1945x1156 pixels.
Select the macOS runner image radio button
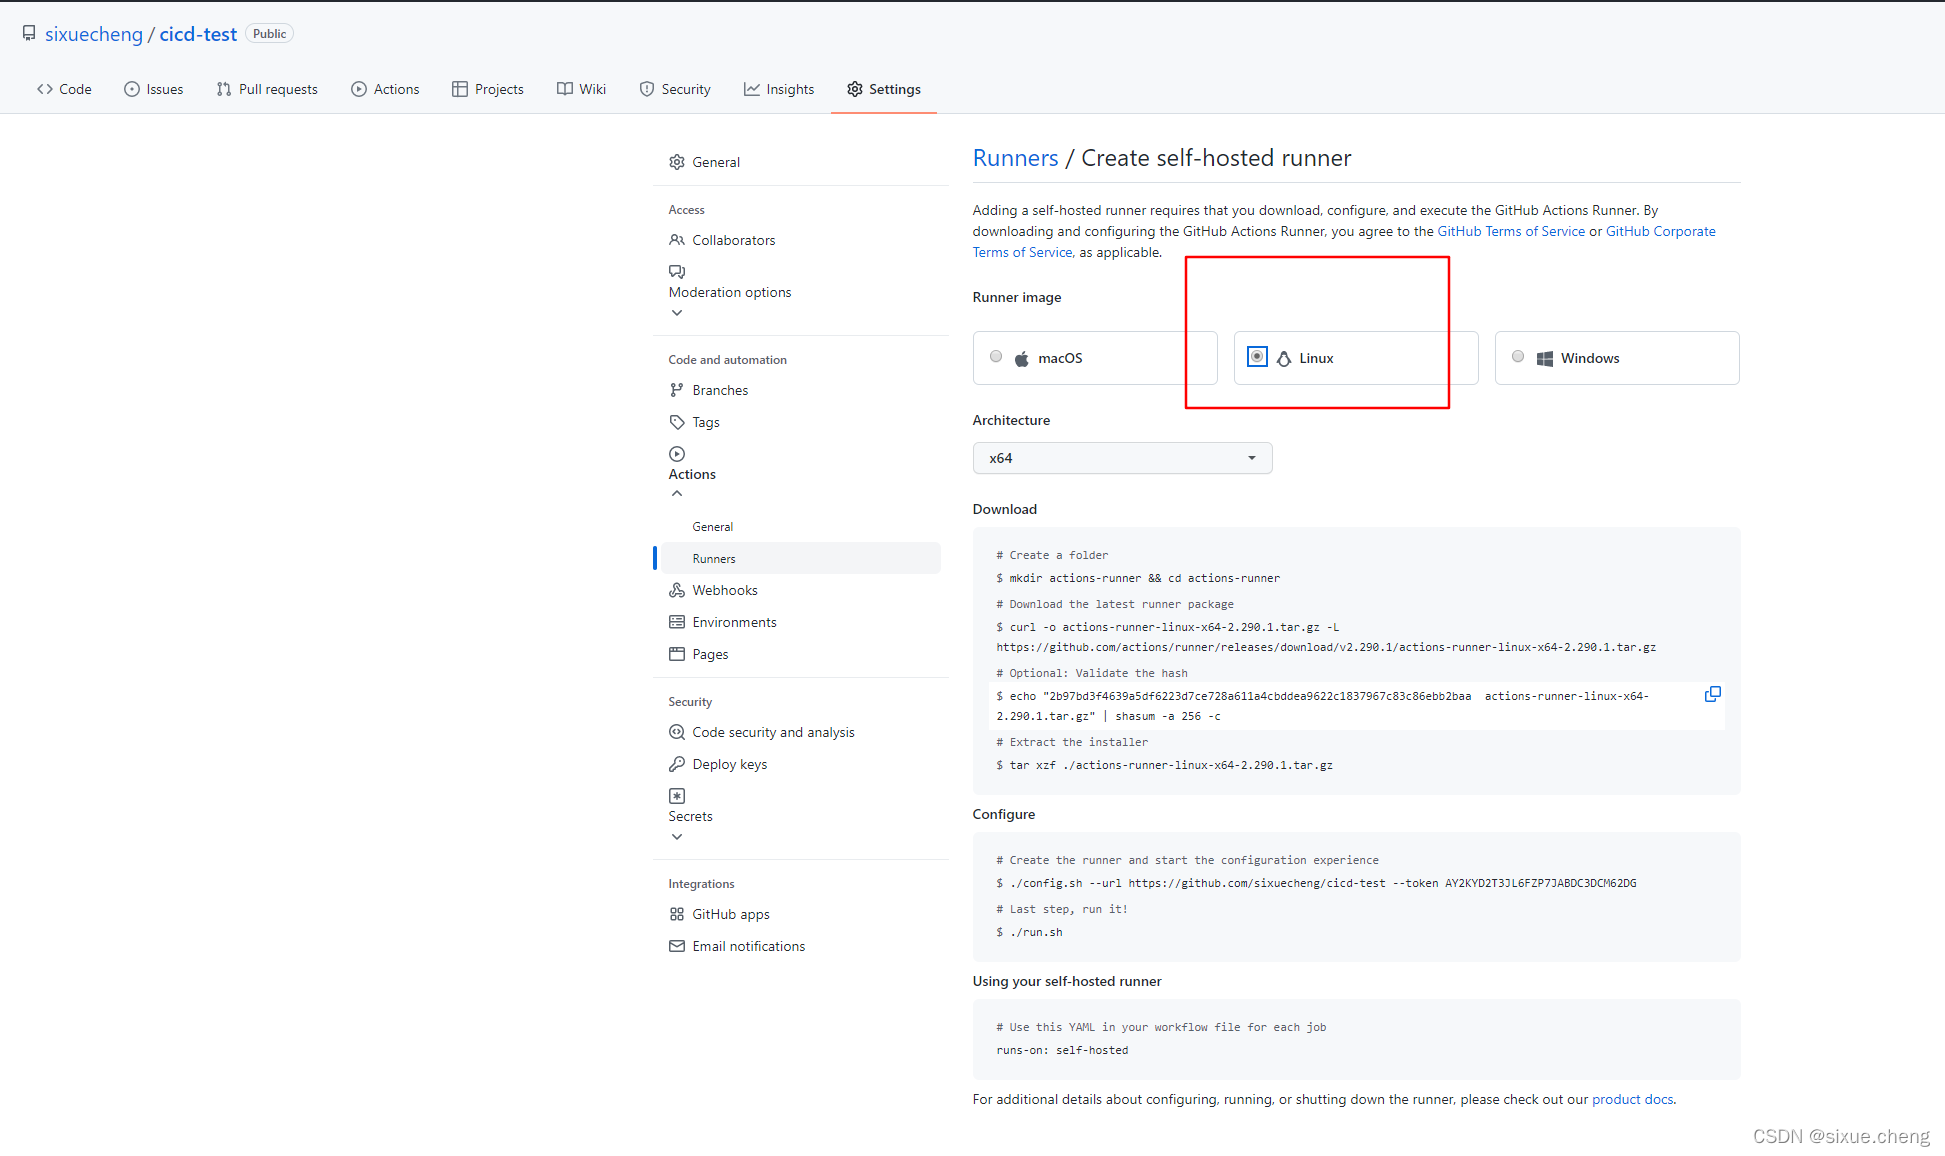pyautogui.click(x=996, y=357)
